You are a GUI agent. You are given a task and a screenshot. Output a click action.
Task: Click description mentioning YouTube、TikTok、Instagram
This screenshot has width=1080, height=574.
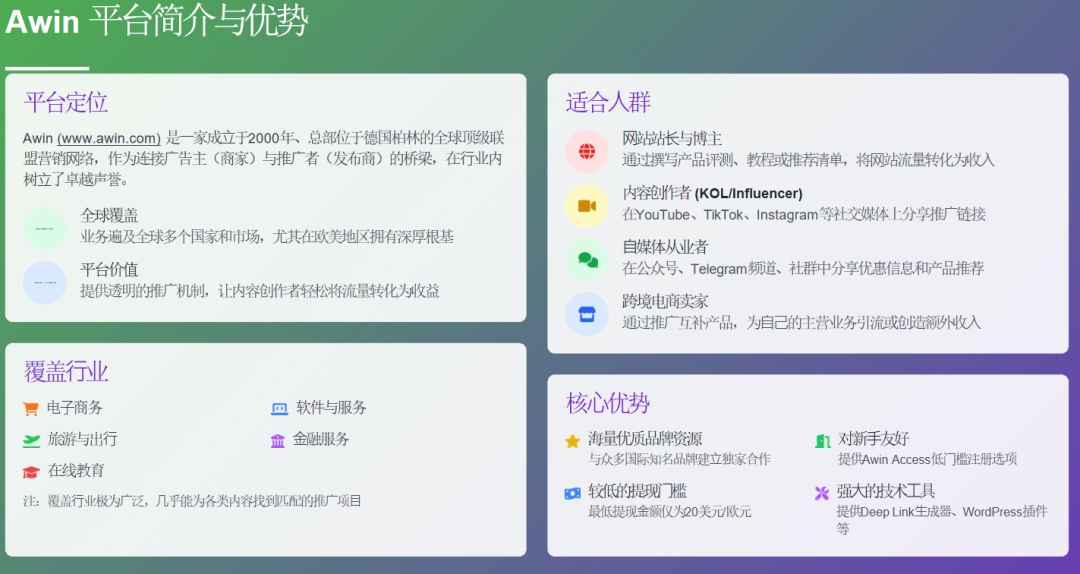(x=804, y=214)
